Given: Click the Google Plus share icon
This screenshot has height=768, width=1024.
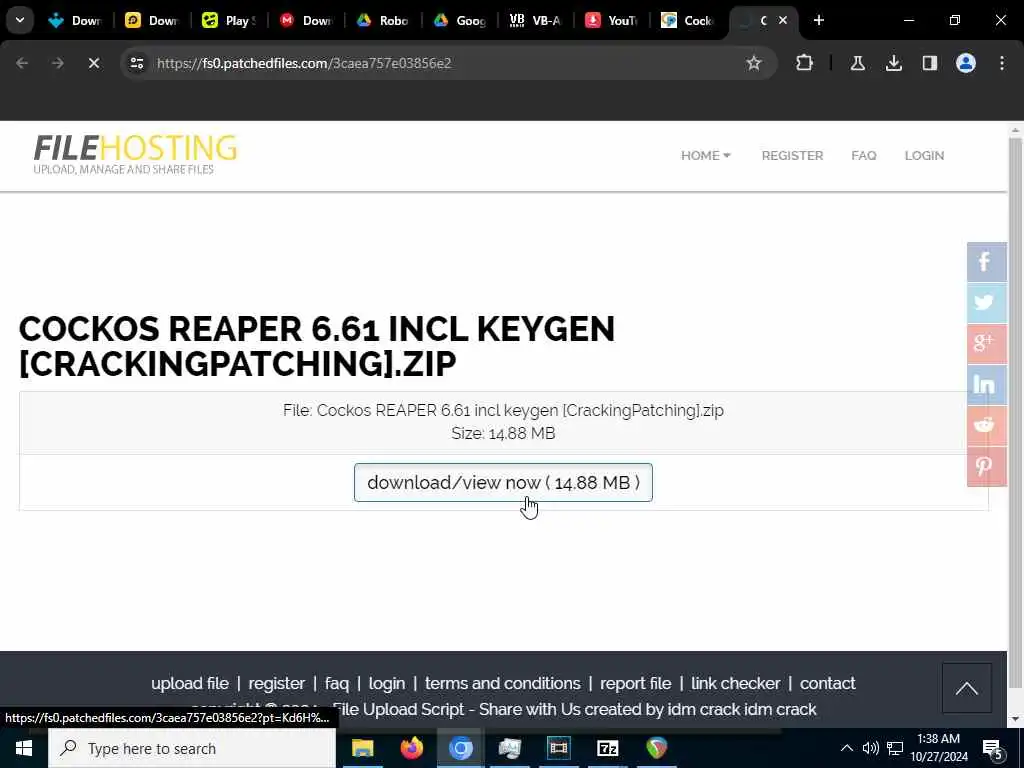Looking at the screenshot, I should [986, 344].
